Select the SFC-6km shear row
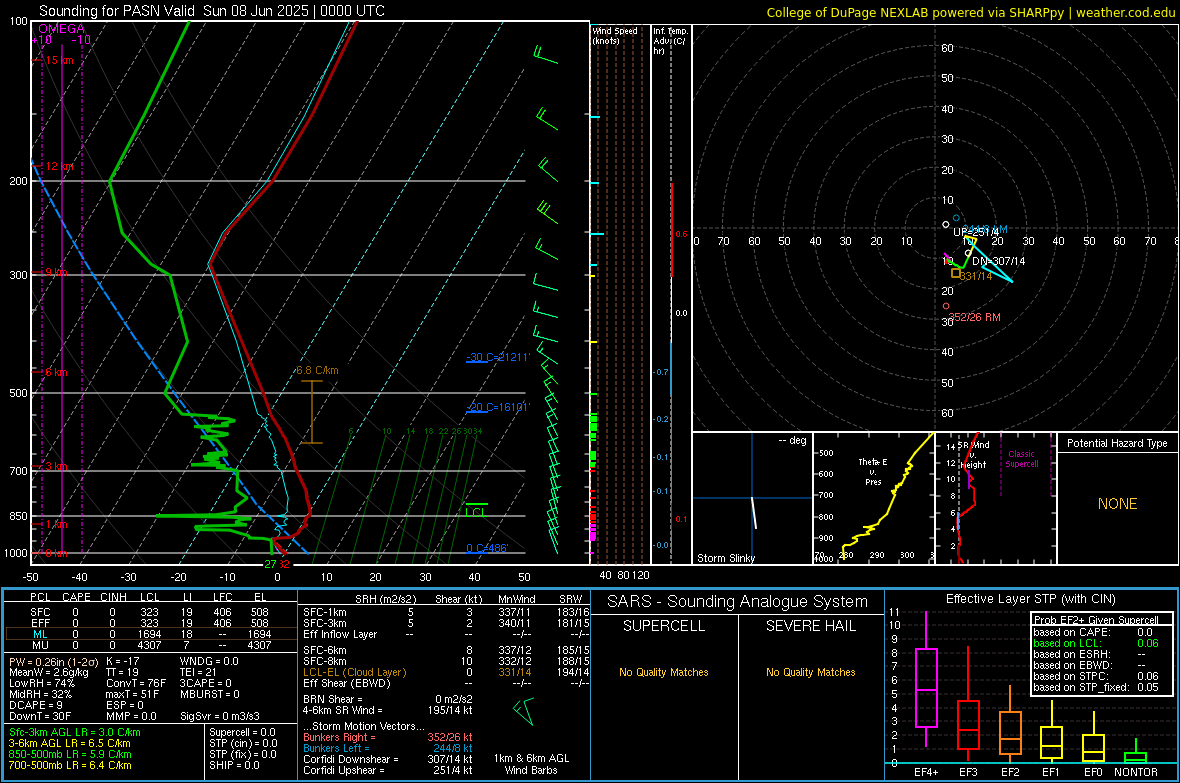 pos(446,650)
